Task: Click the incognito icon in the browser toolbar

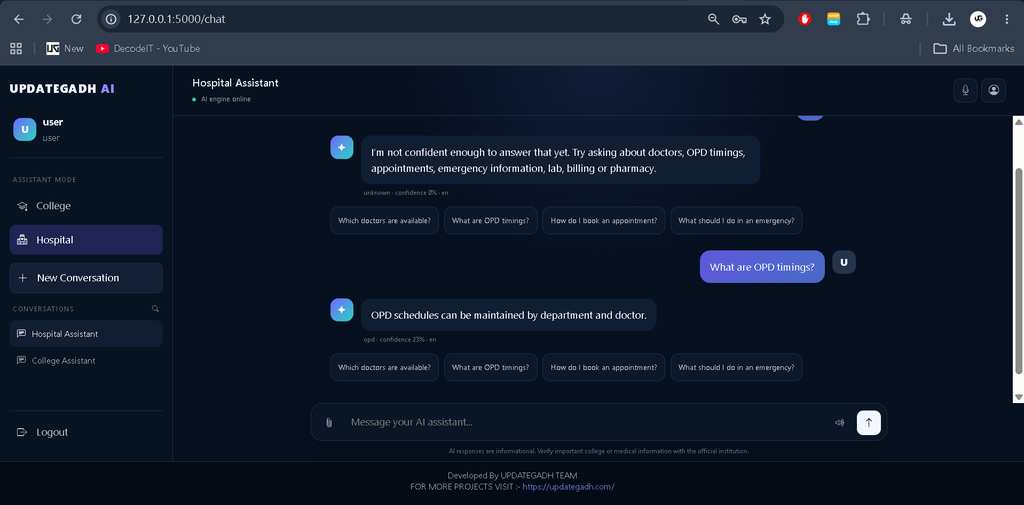Action: [x=906, y=19]
